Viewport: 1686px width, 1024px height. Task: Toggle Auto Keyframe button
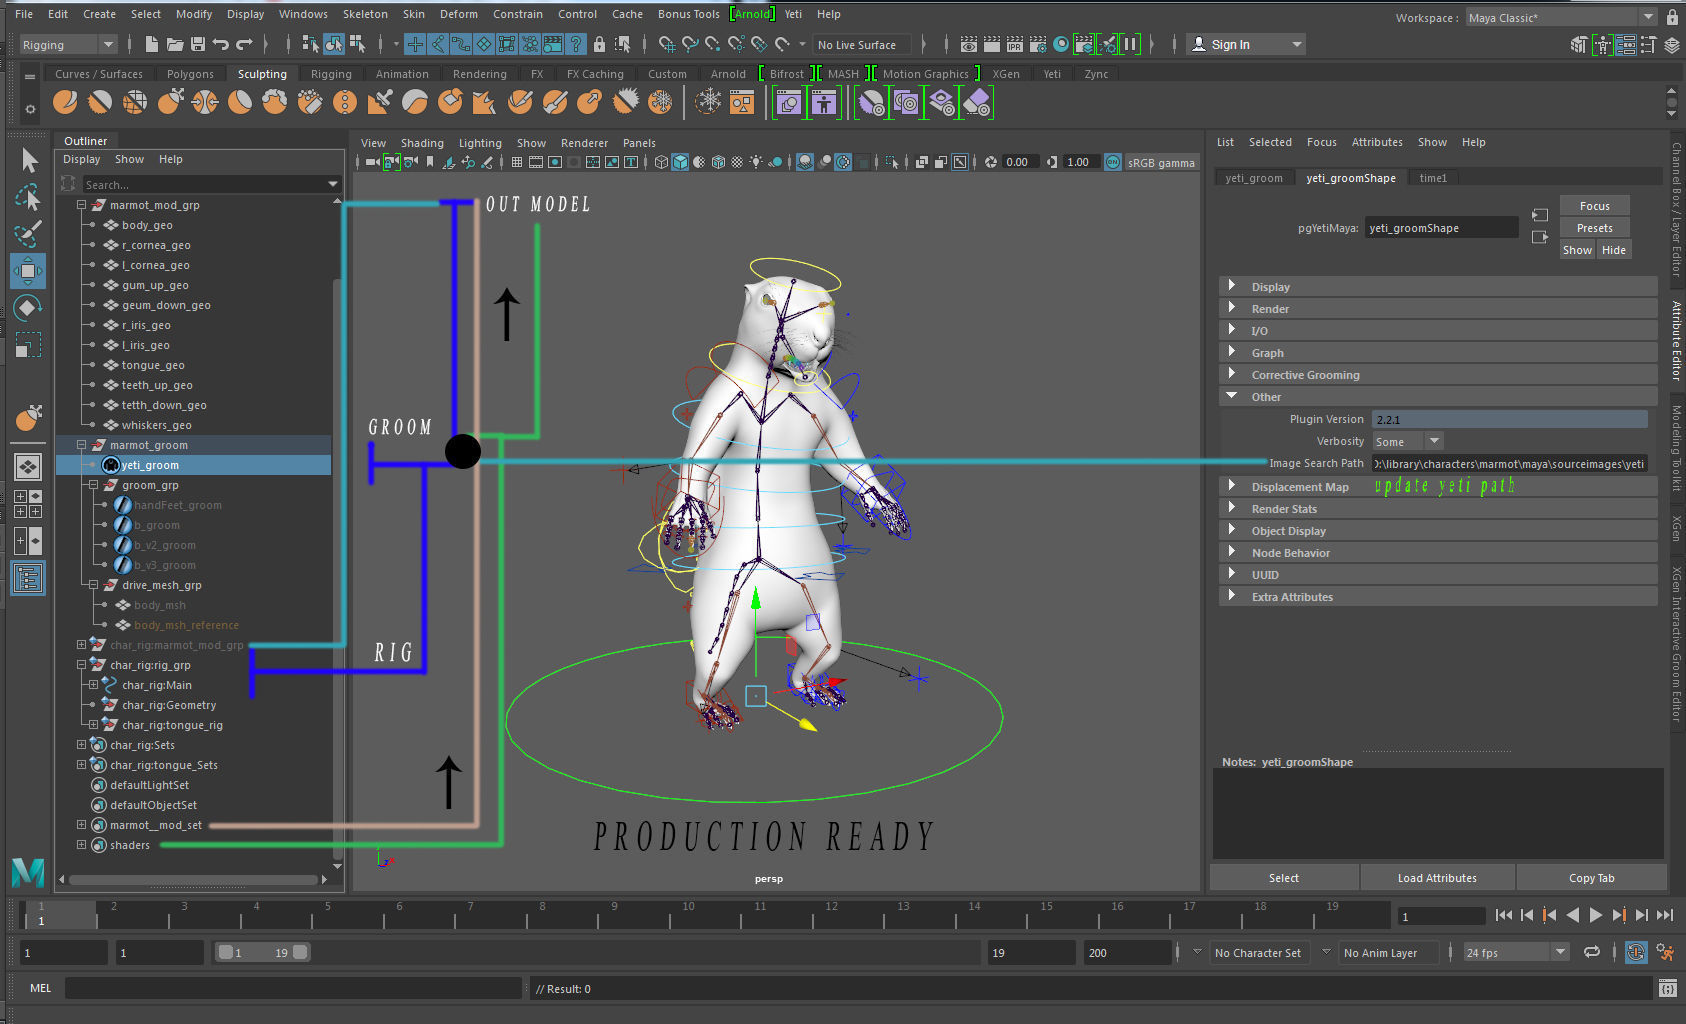(x=1636, y=952)
